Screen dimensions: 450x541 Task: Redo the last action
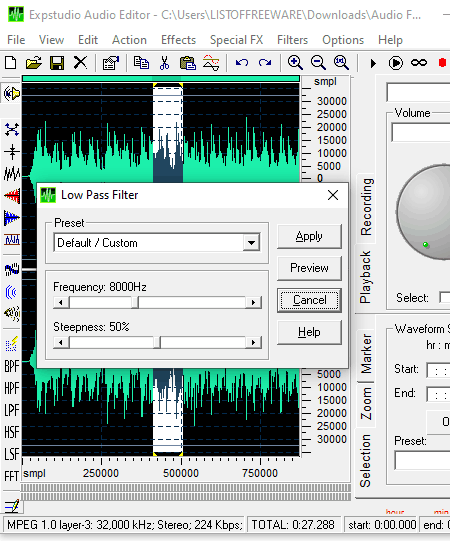pyautogui.click(x=265, y=63)
